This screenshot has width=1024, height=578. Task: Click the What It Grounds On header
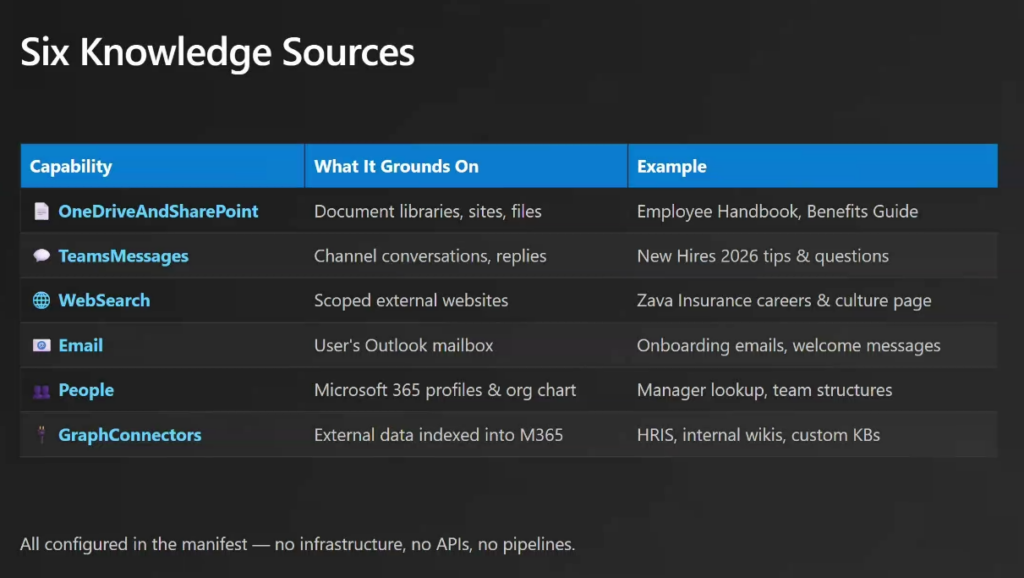click(x=396, y=167)
